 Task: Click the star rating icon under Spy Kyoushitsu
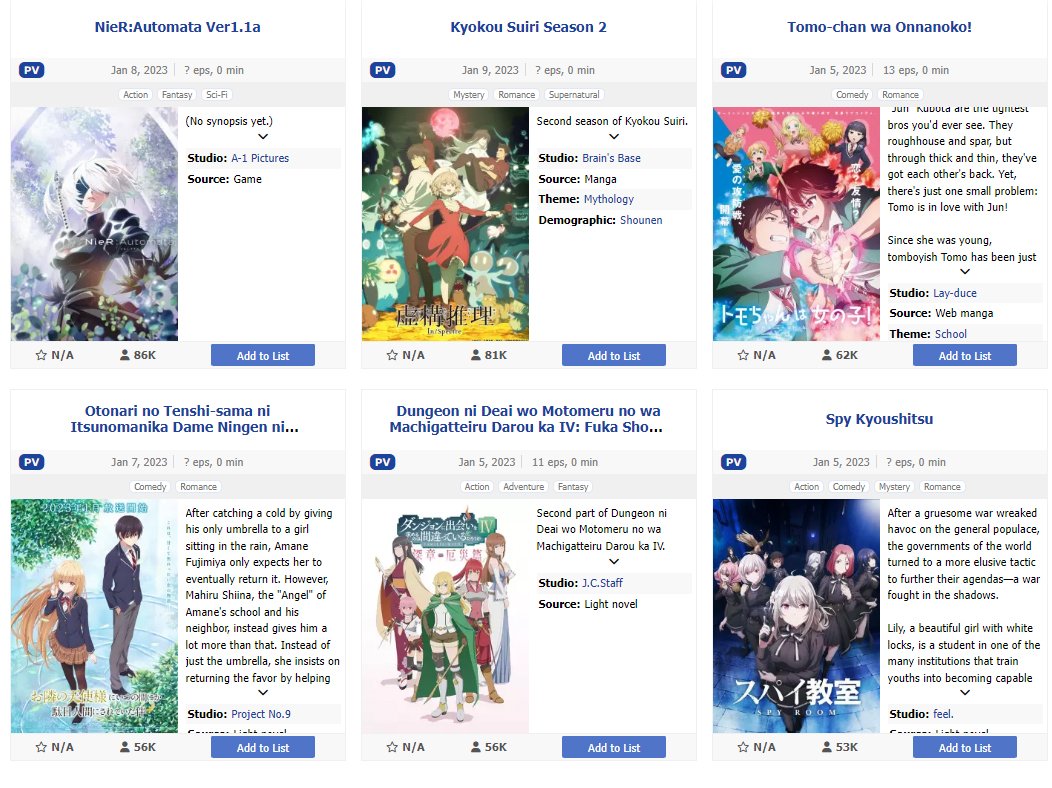click(743, 747)
